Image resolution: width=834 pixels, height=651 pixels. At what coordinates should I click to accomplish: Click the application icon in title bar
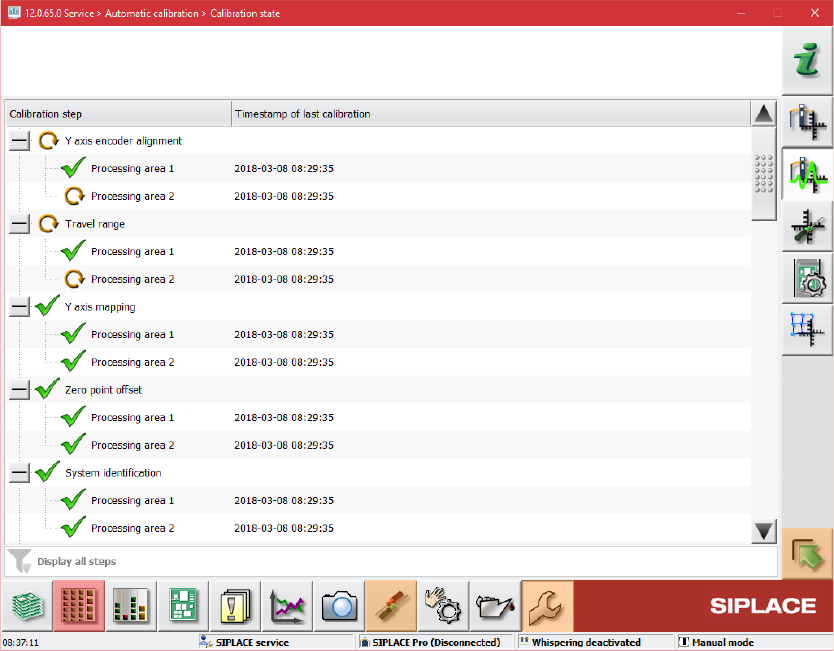click(x=14, y=12)
